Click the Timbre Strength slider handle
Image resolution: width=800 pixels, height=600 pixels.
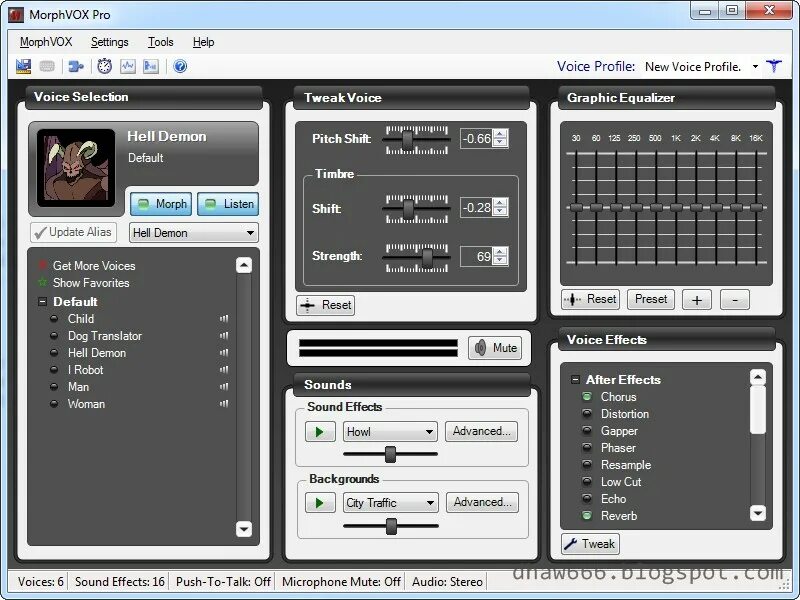pos(428,258)
